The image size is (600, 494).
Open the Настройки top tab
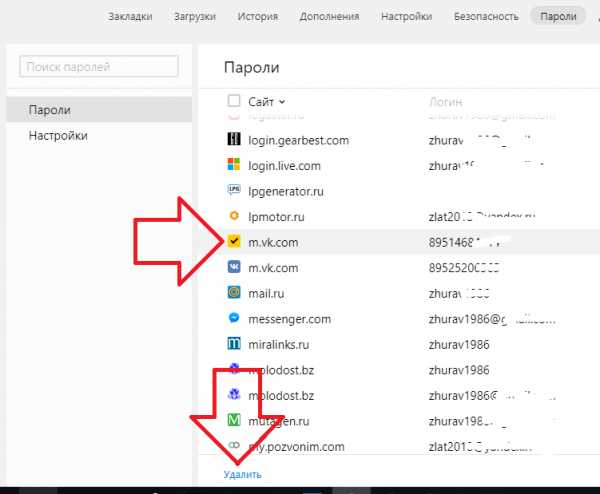406,16
